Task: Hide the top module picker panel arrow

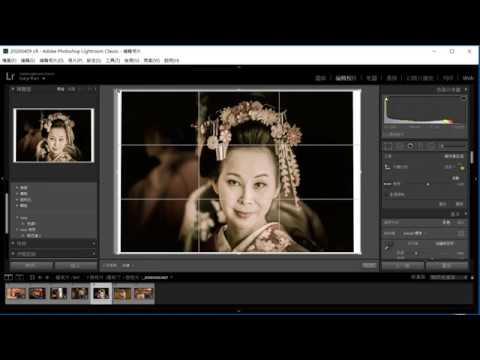Action: (239, 67)
